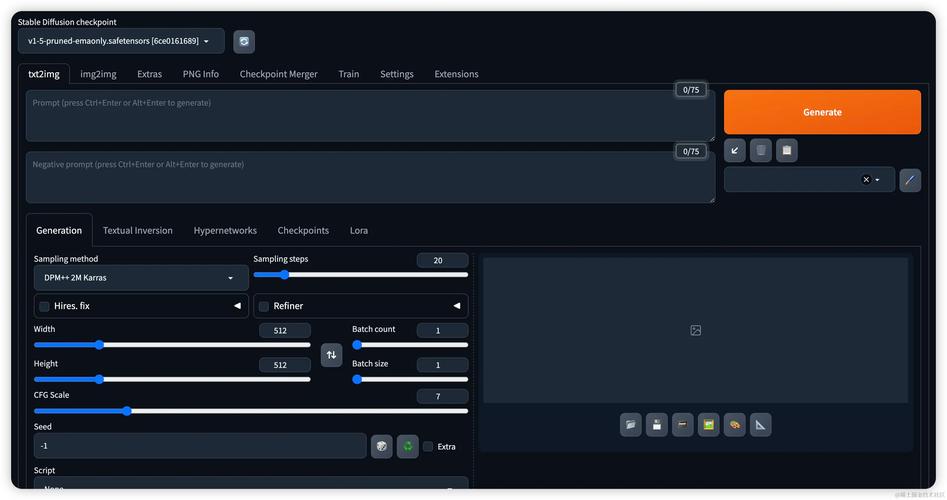Open the styles dropdown arrow
The image size is (947, 500).
pyautogui.click(x=878, y=180)
